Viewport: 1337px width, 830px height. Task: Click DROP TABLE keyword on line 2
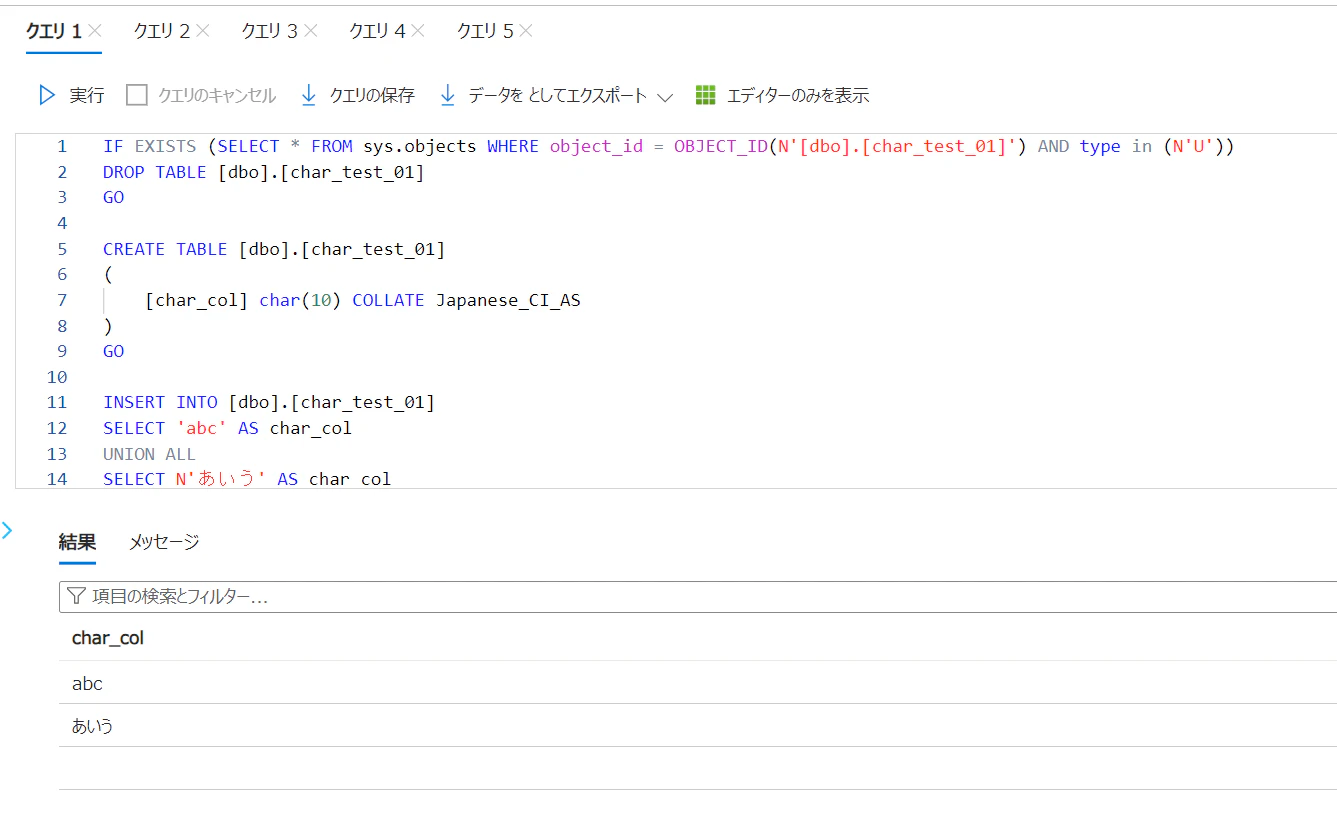pos(155,172)
